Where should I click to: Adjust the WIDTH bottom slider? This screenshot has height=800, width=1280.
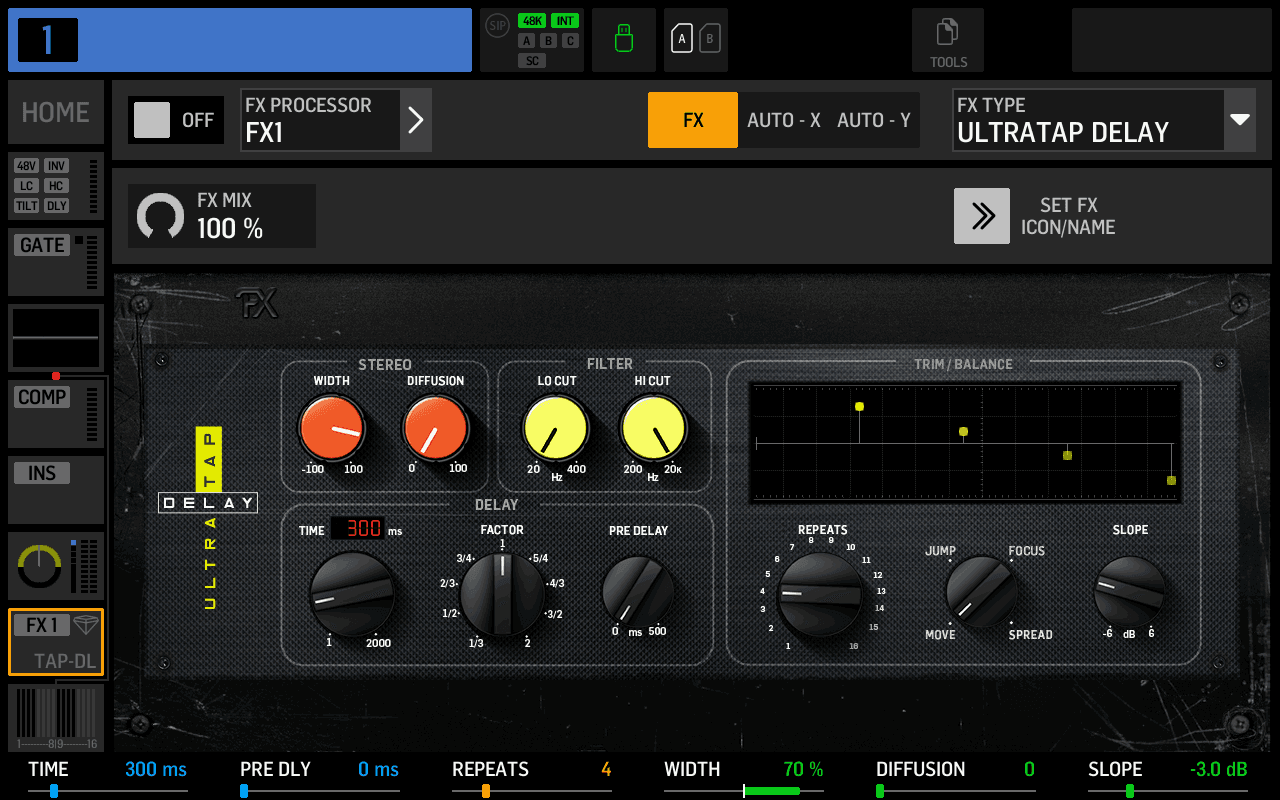(x=744, y=791)
